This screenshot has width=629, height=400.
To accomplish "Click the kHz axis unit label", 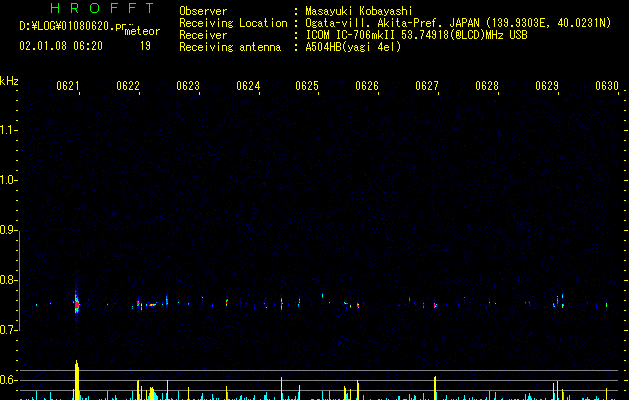I will (x=9, y=81).
